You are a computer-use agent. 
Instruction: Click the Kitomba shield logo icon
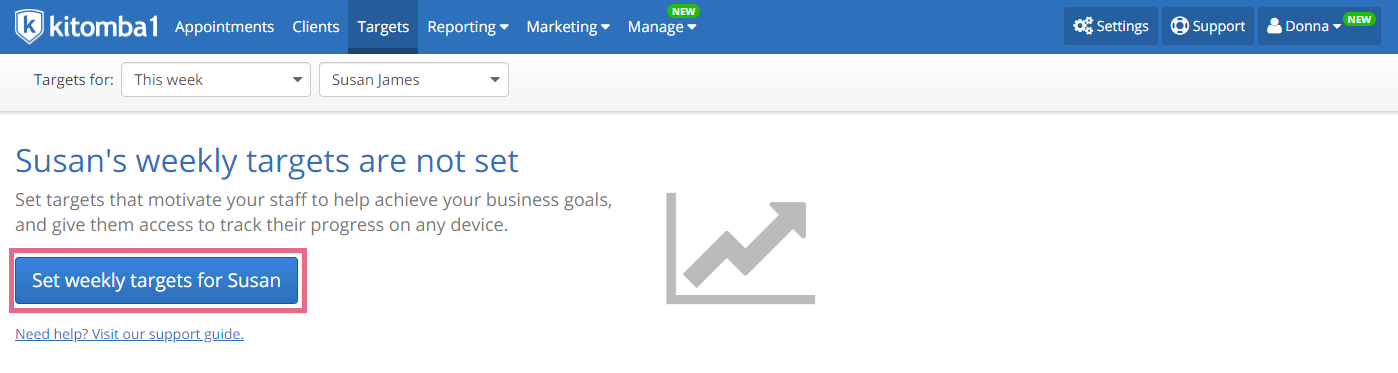coord(30,26)
